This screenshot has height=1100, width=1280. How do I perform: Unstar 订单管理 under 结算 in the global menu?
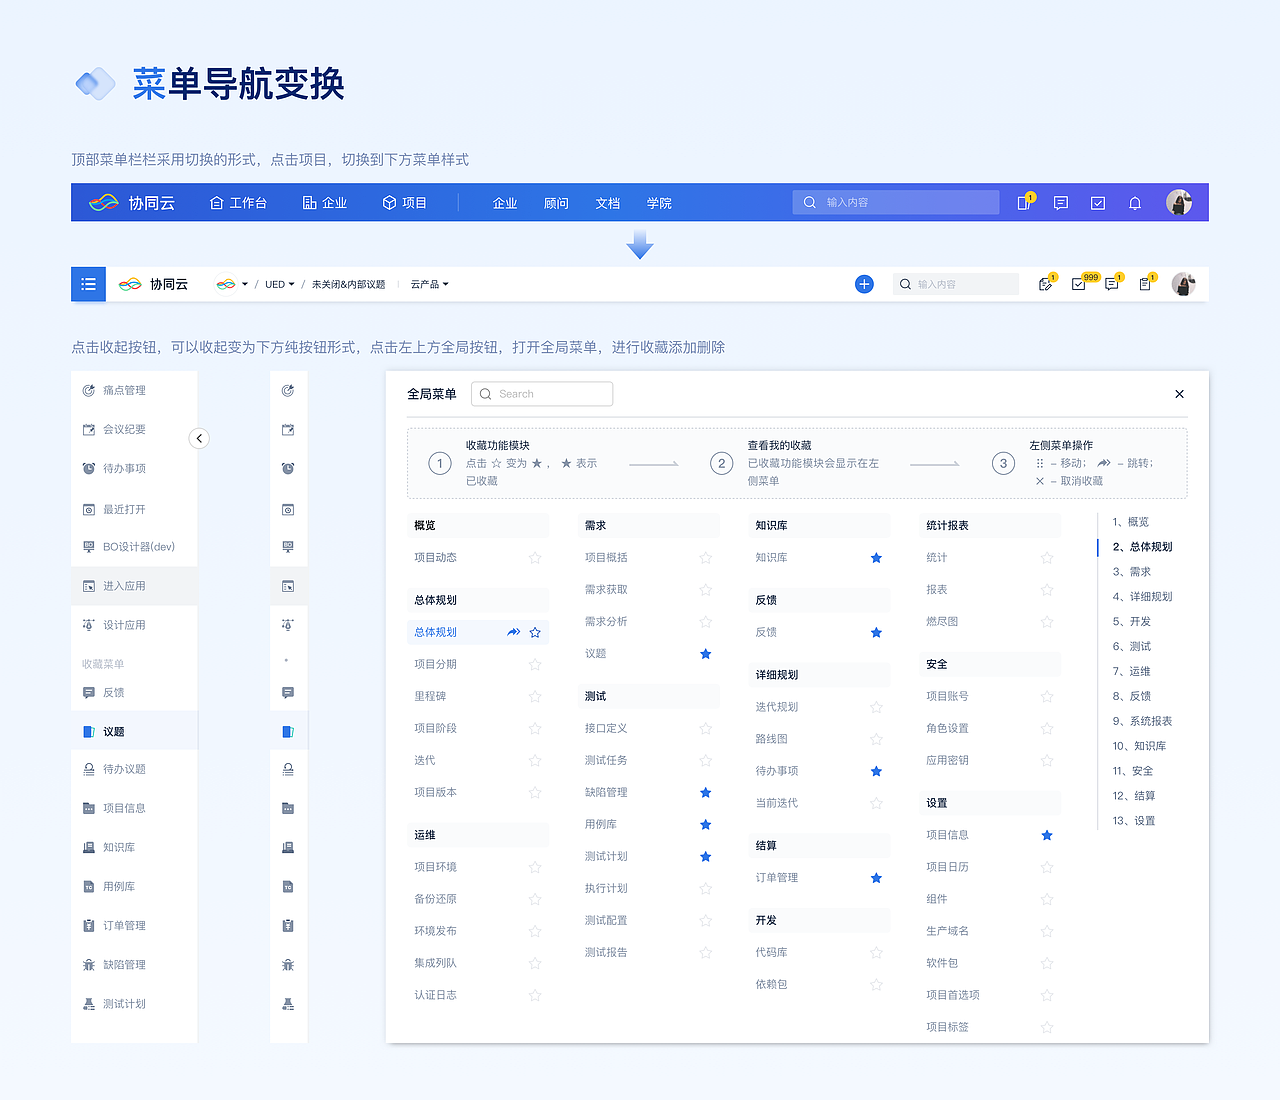(x=877, y=877)
